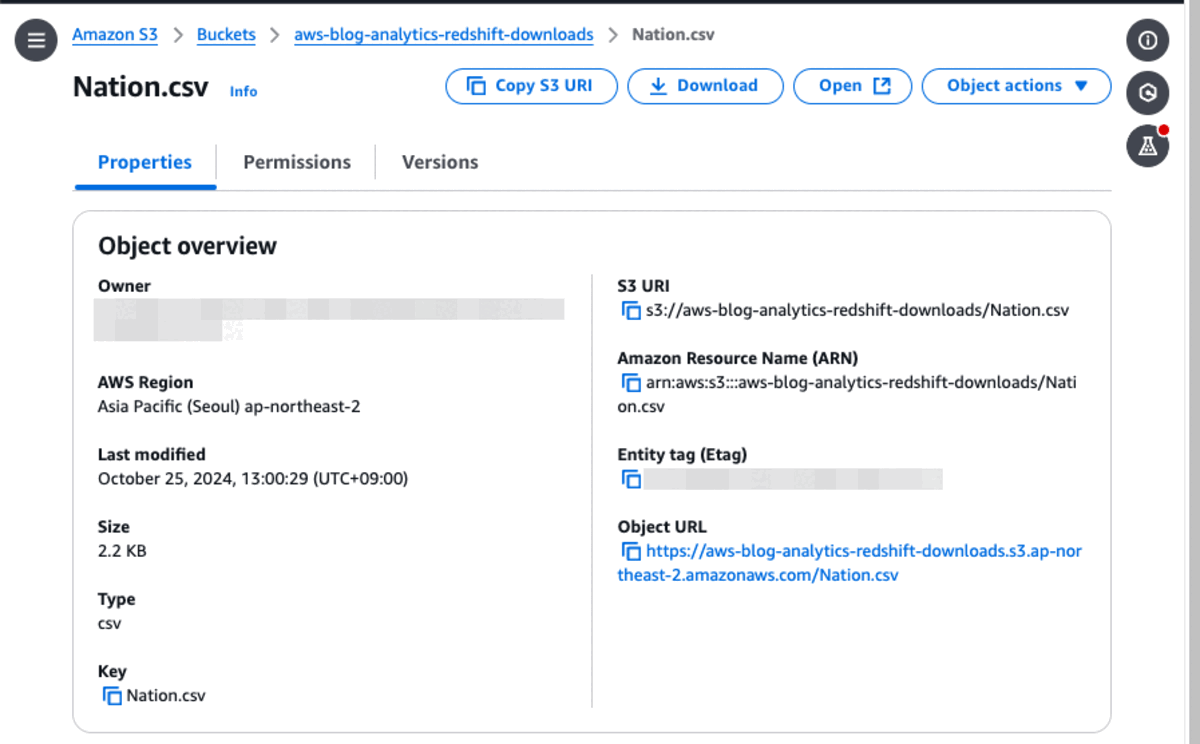
Task: Expand the Object actions dropdown
Action: pos(1016,86)
